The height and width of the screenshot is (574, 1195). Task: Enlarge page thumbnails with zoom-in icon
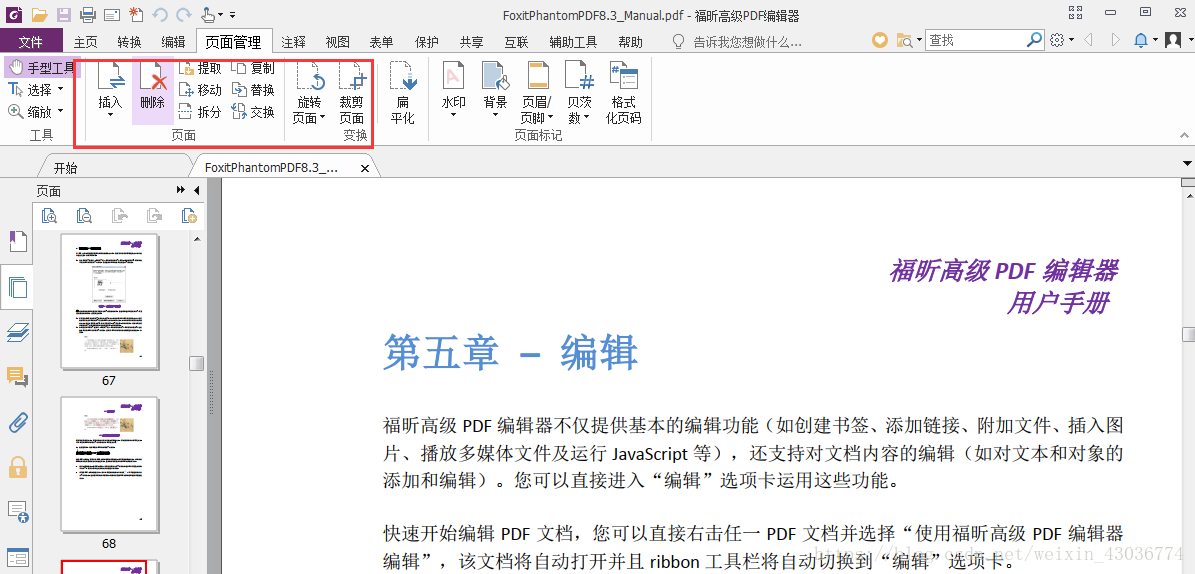(50, 216)
